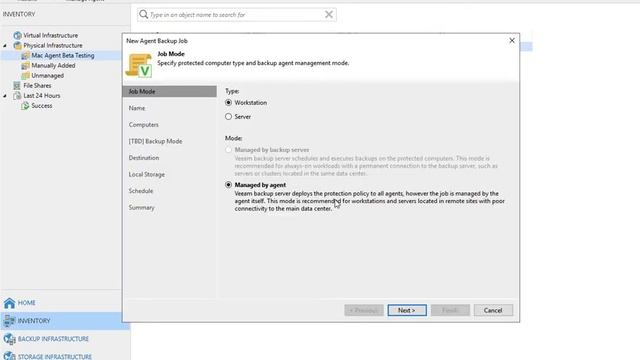Cancel the New Agent Backup Job
Screen dimensions: 640x360
[493, 310]
